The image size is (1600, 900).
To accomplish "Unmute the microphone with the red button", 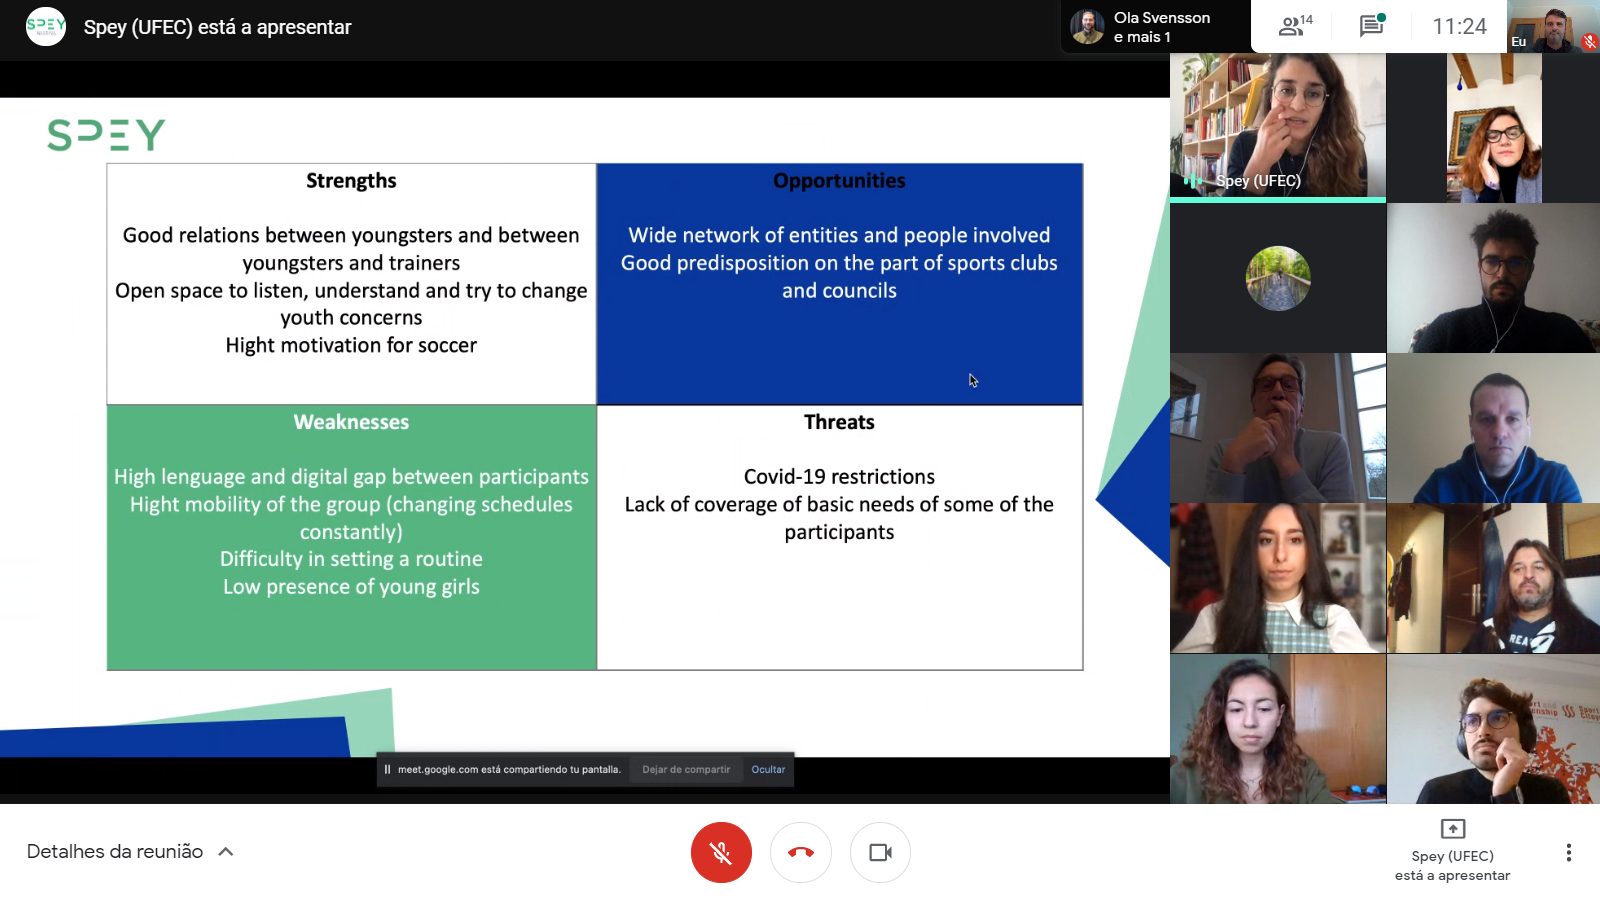I will pos(720,852).
